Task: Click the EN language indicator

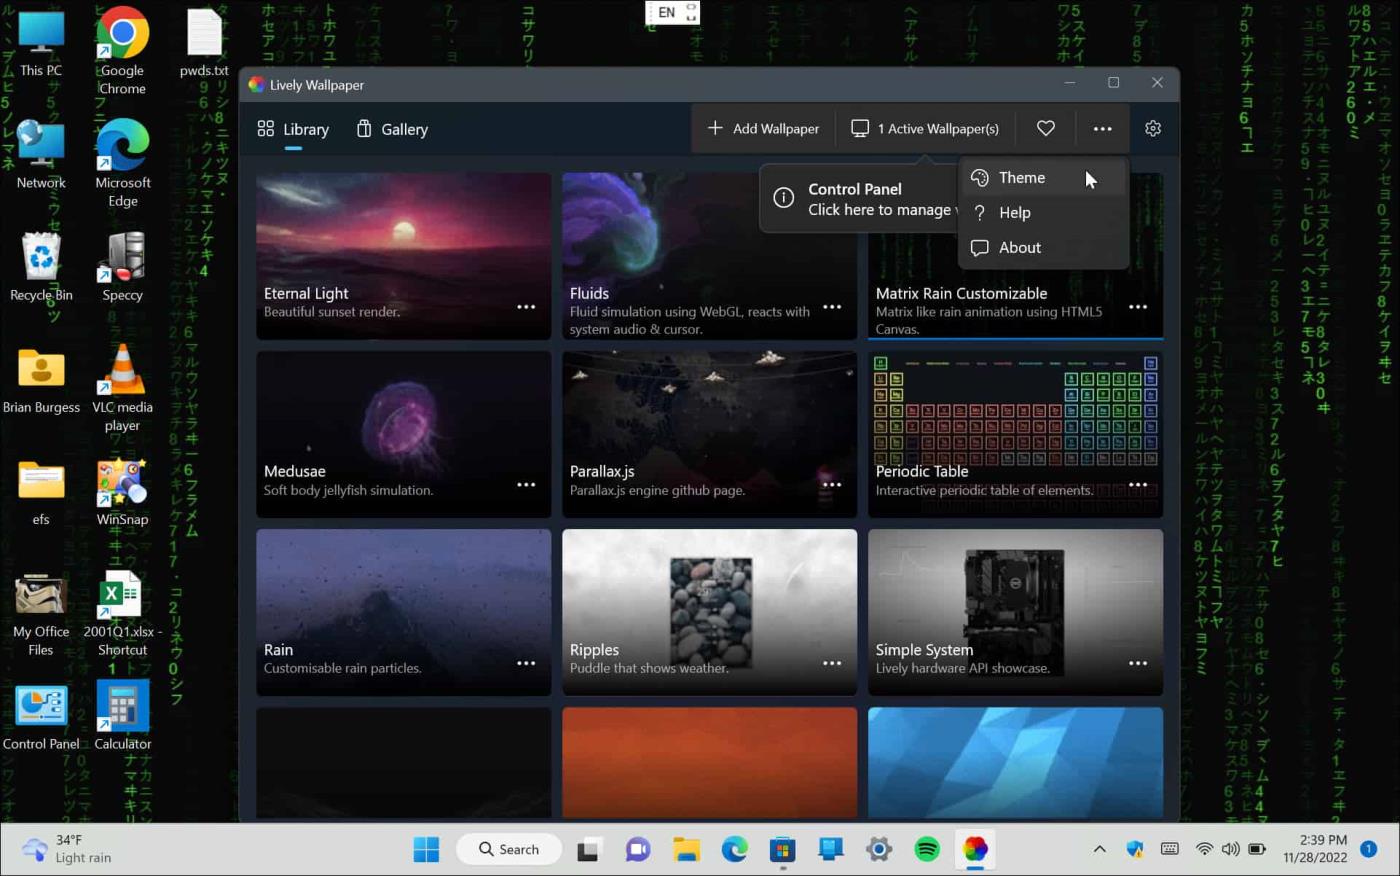Action: point(666,12)
